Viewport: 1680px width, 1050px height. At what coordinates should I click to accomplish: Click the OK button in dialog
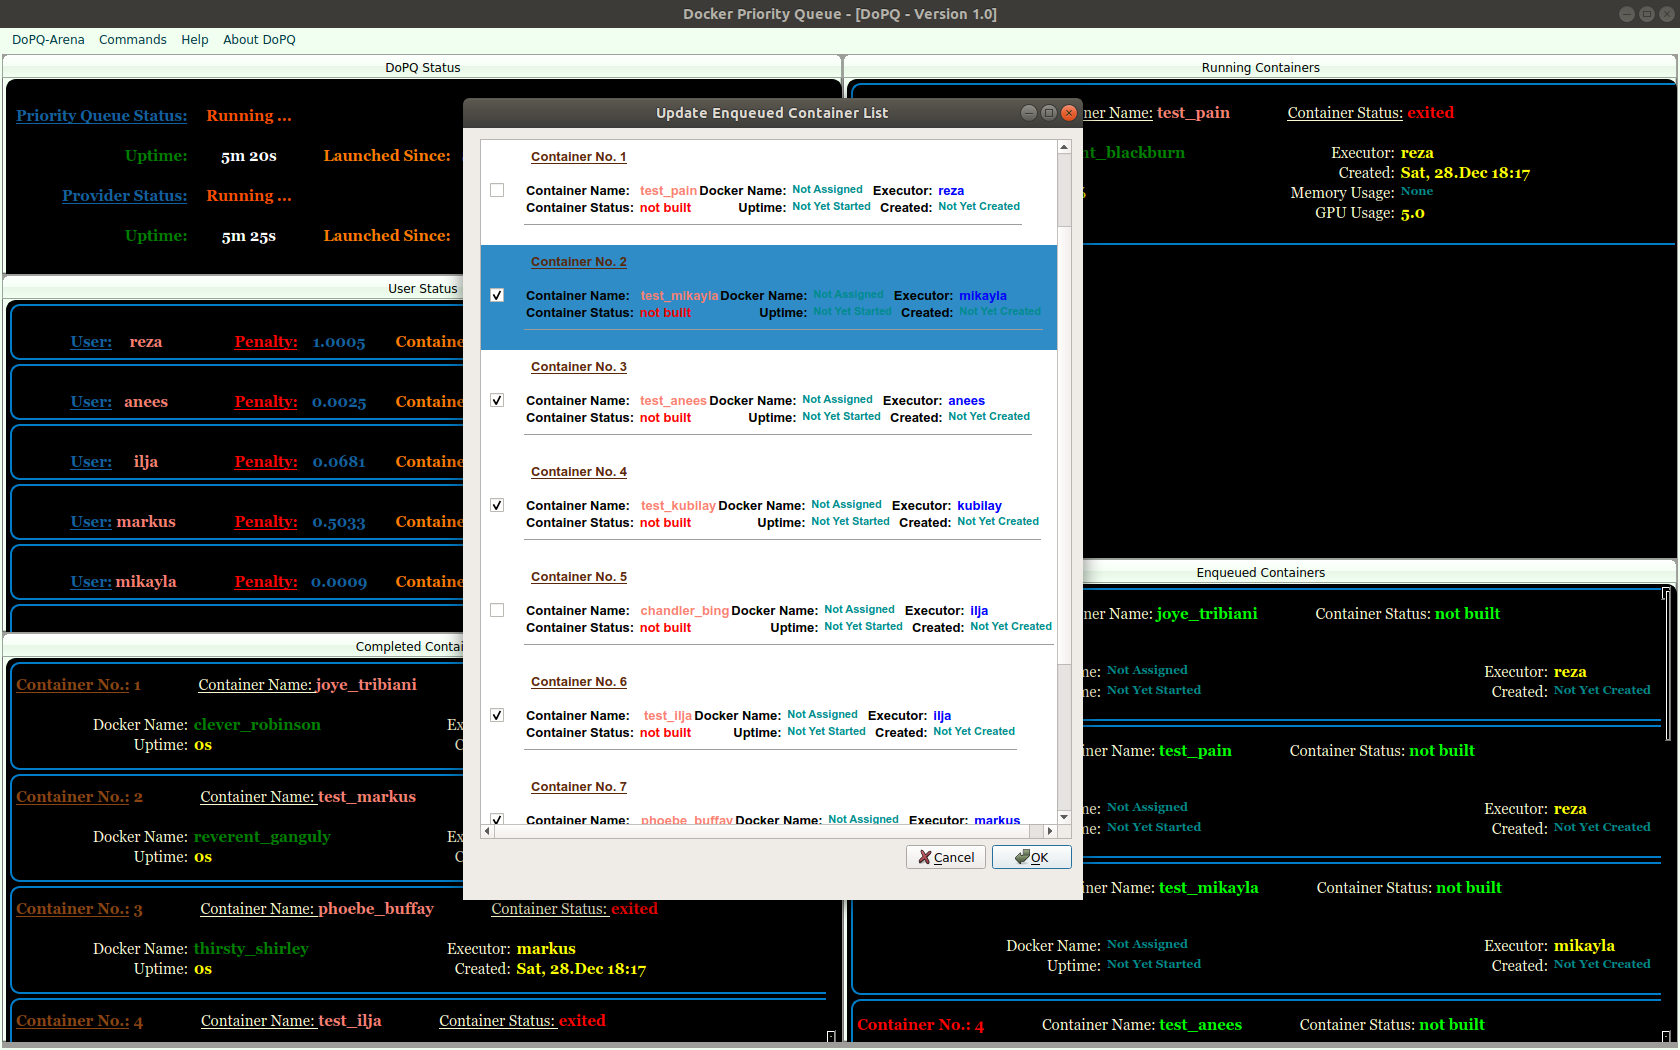coord(1031,857)
